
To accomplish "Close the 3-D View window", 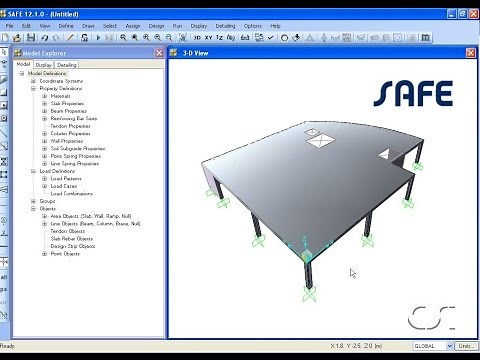I will pos(471,53).
